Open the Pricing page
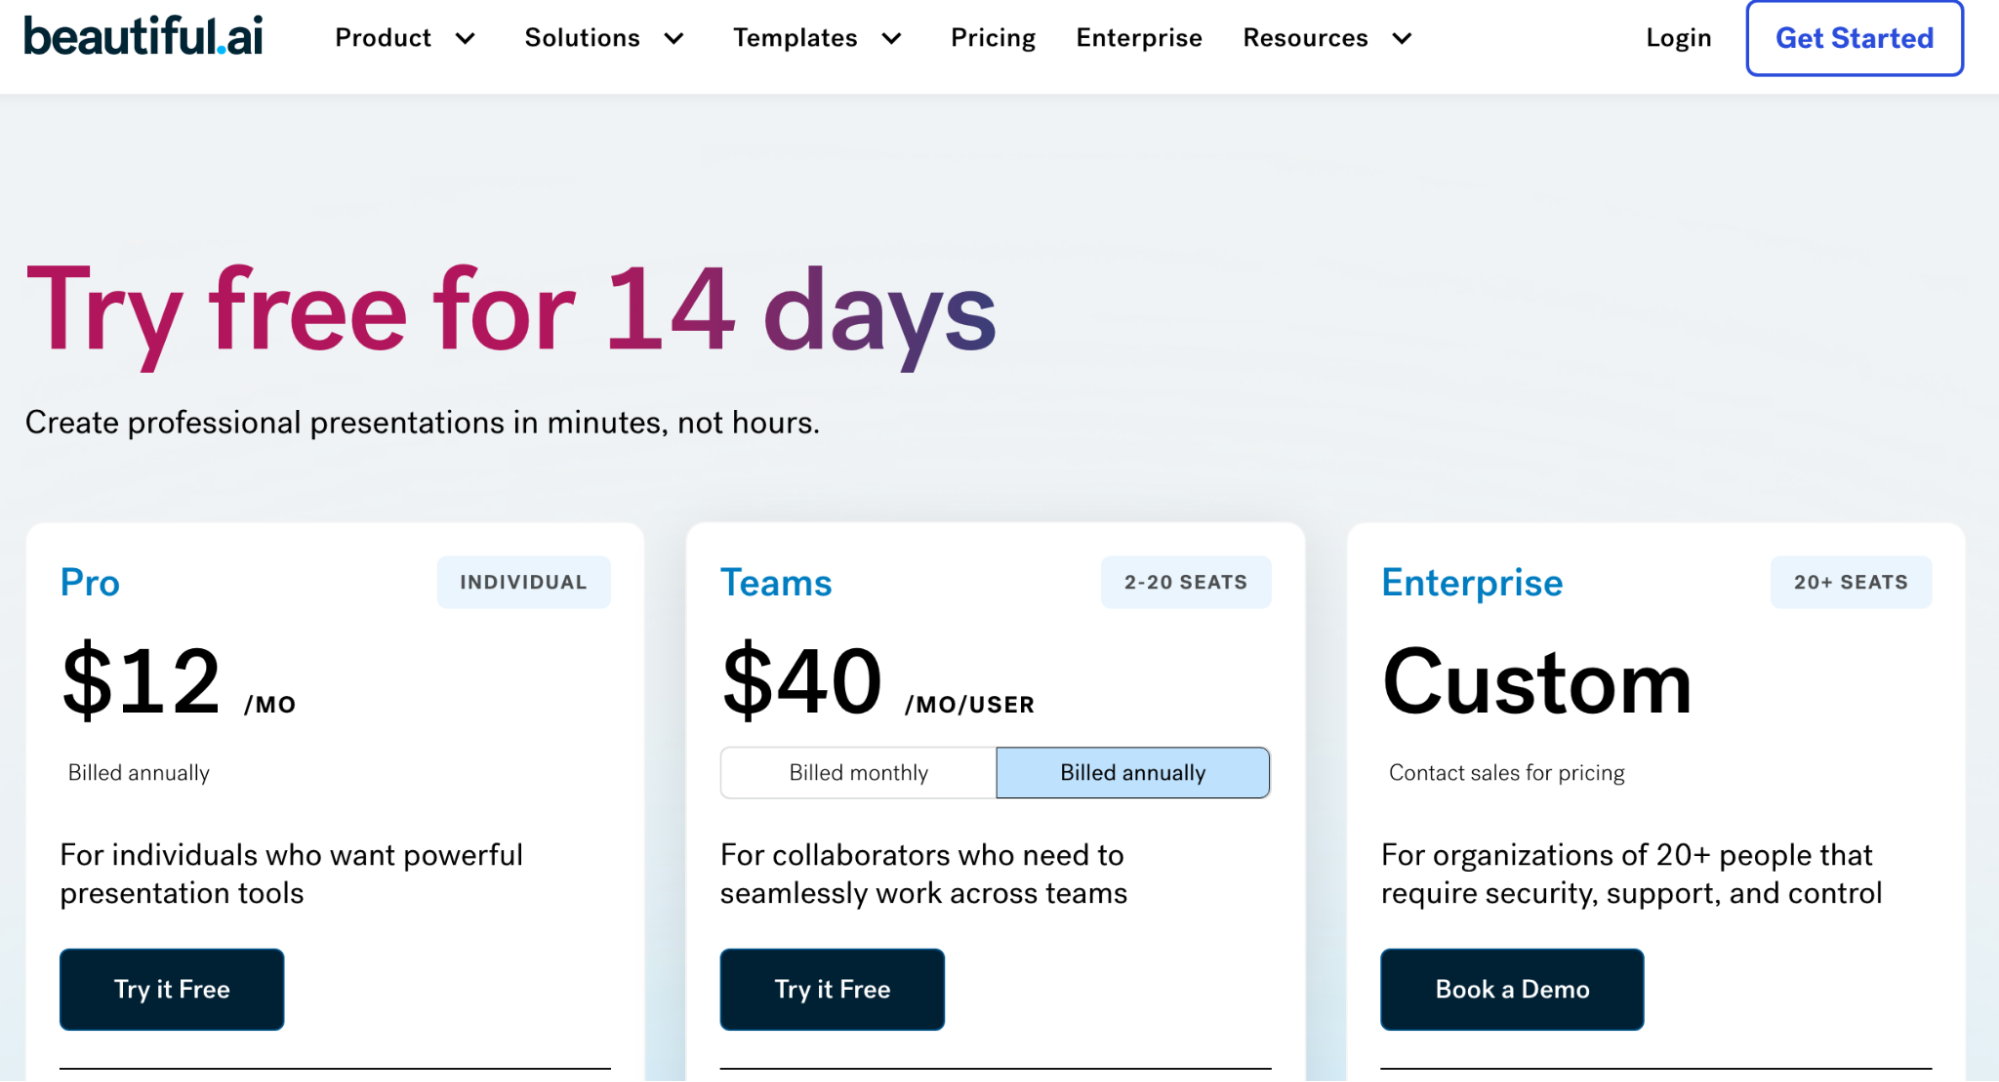This screenshot has height=1082, width=1999. pyautogui.click(x=992, y=38)
